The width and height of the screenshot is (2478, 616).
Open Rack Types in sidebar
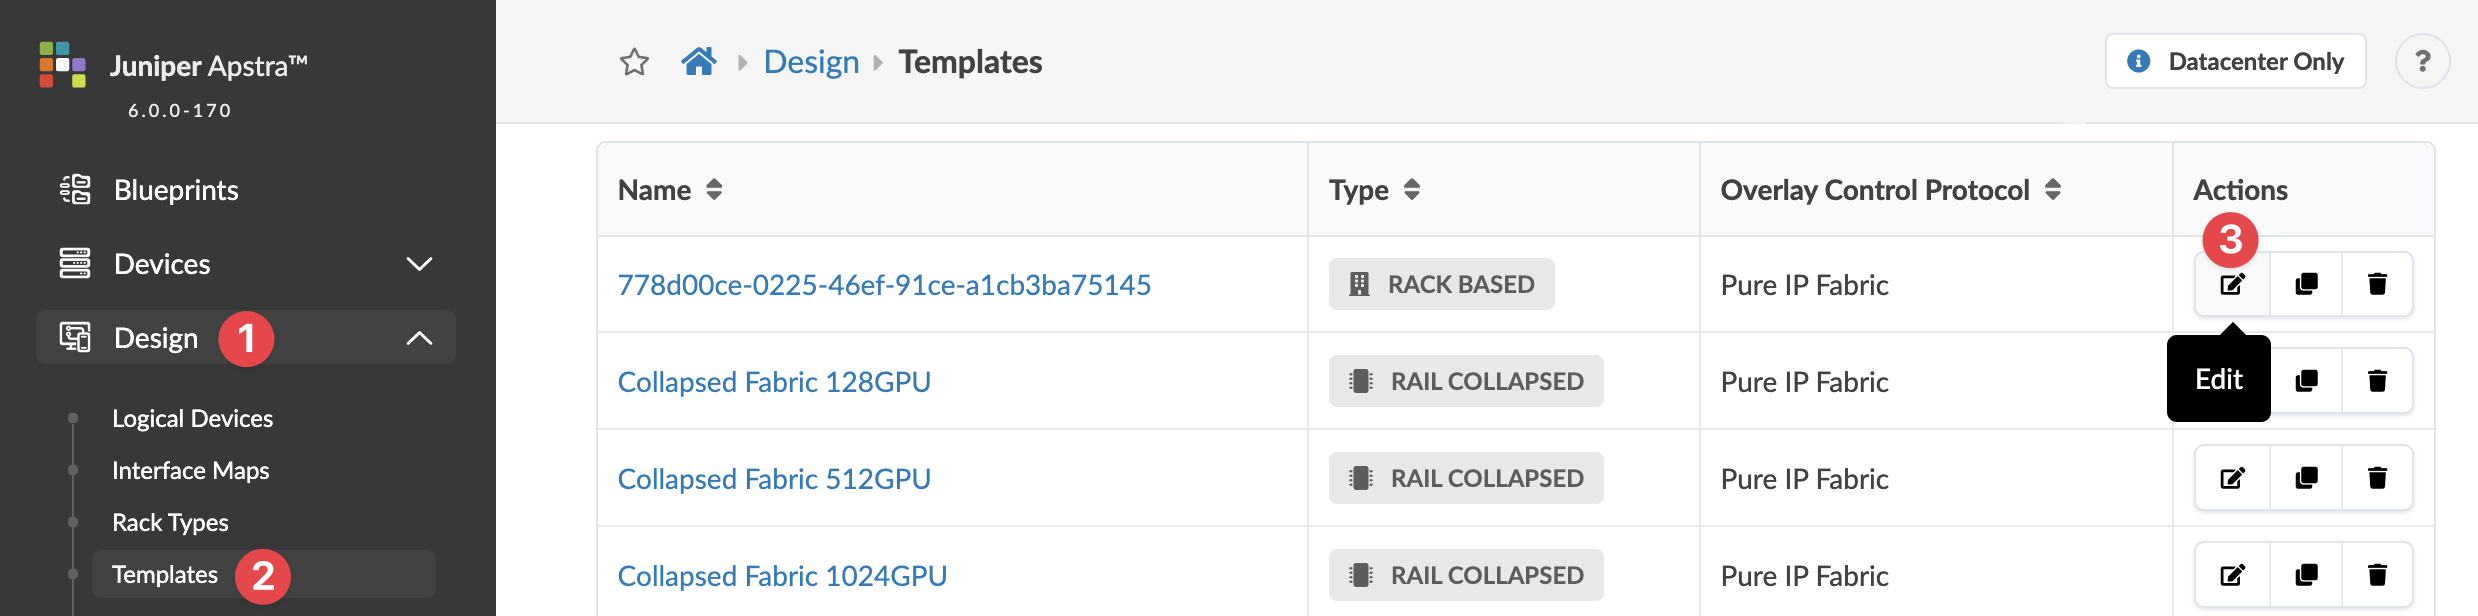point(170,522)
